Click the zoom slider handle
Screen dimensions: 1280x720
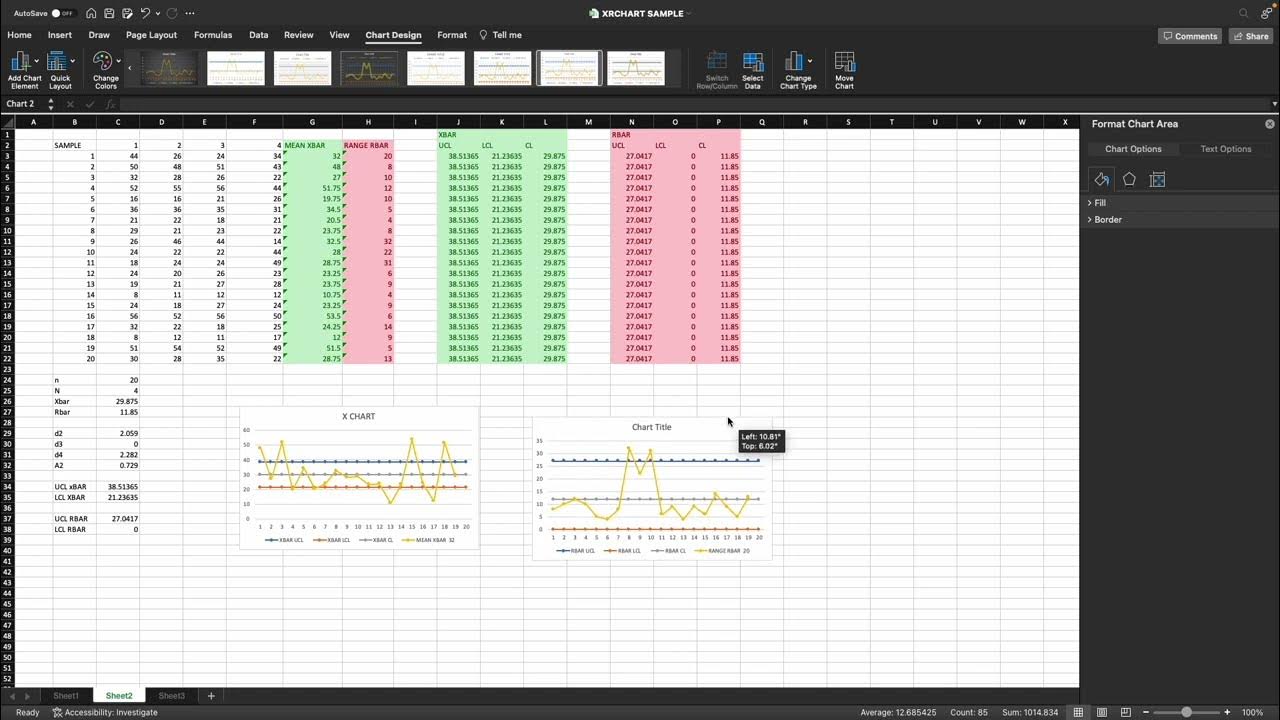[x=1186, y=712]
